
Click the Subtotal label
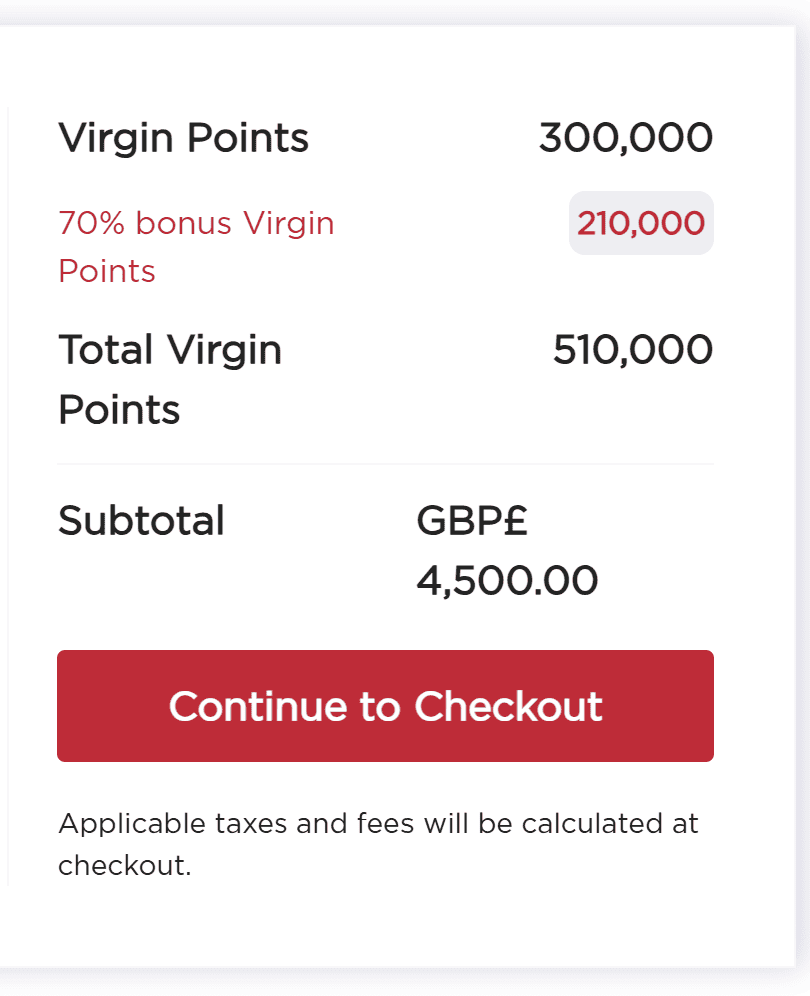pyautogui.click(x=141, y=521)
